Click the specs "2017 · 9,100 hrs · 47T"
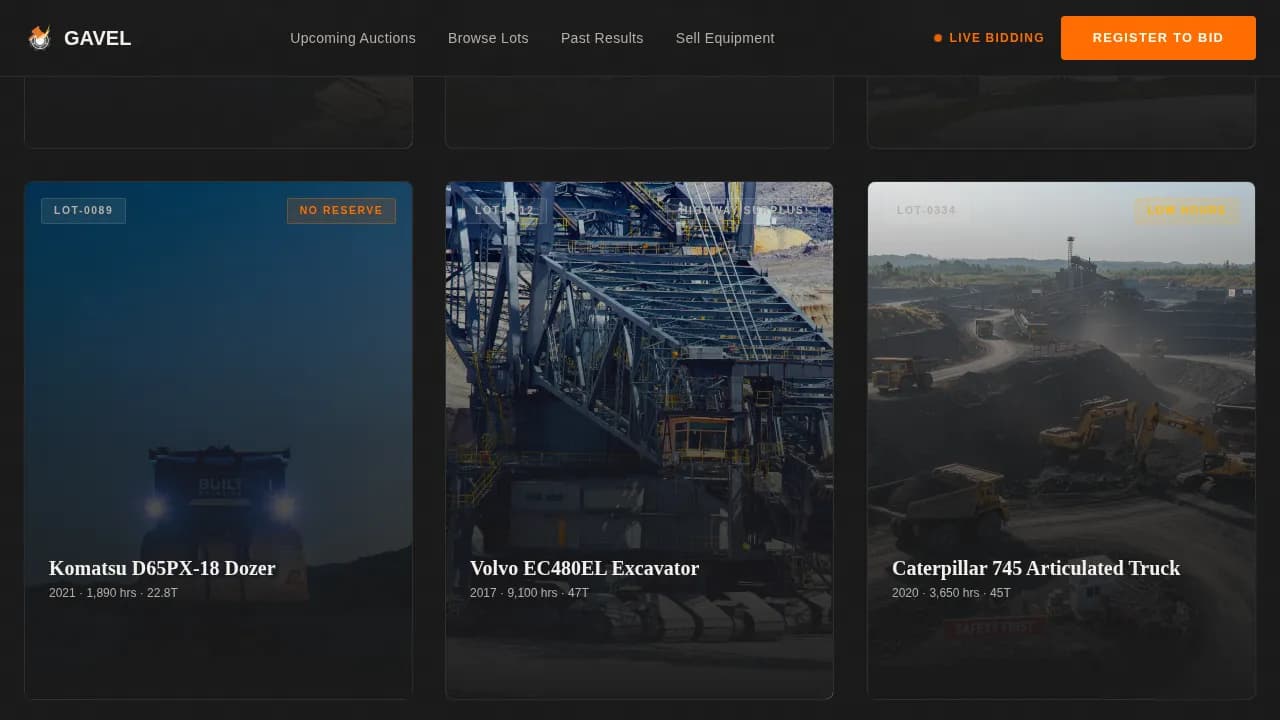This screenshot has width=1280, height=720. click(x=529, y=593)
